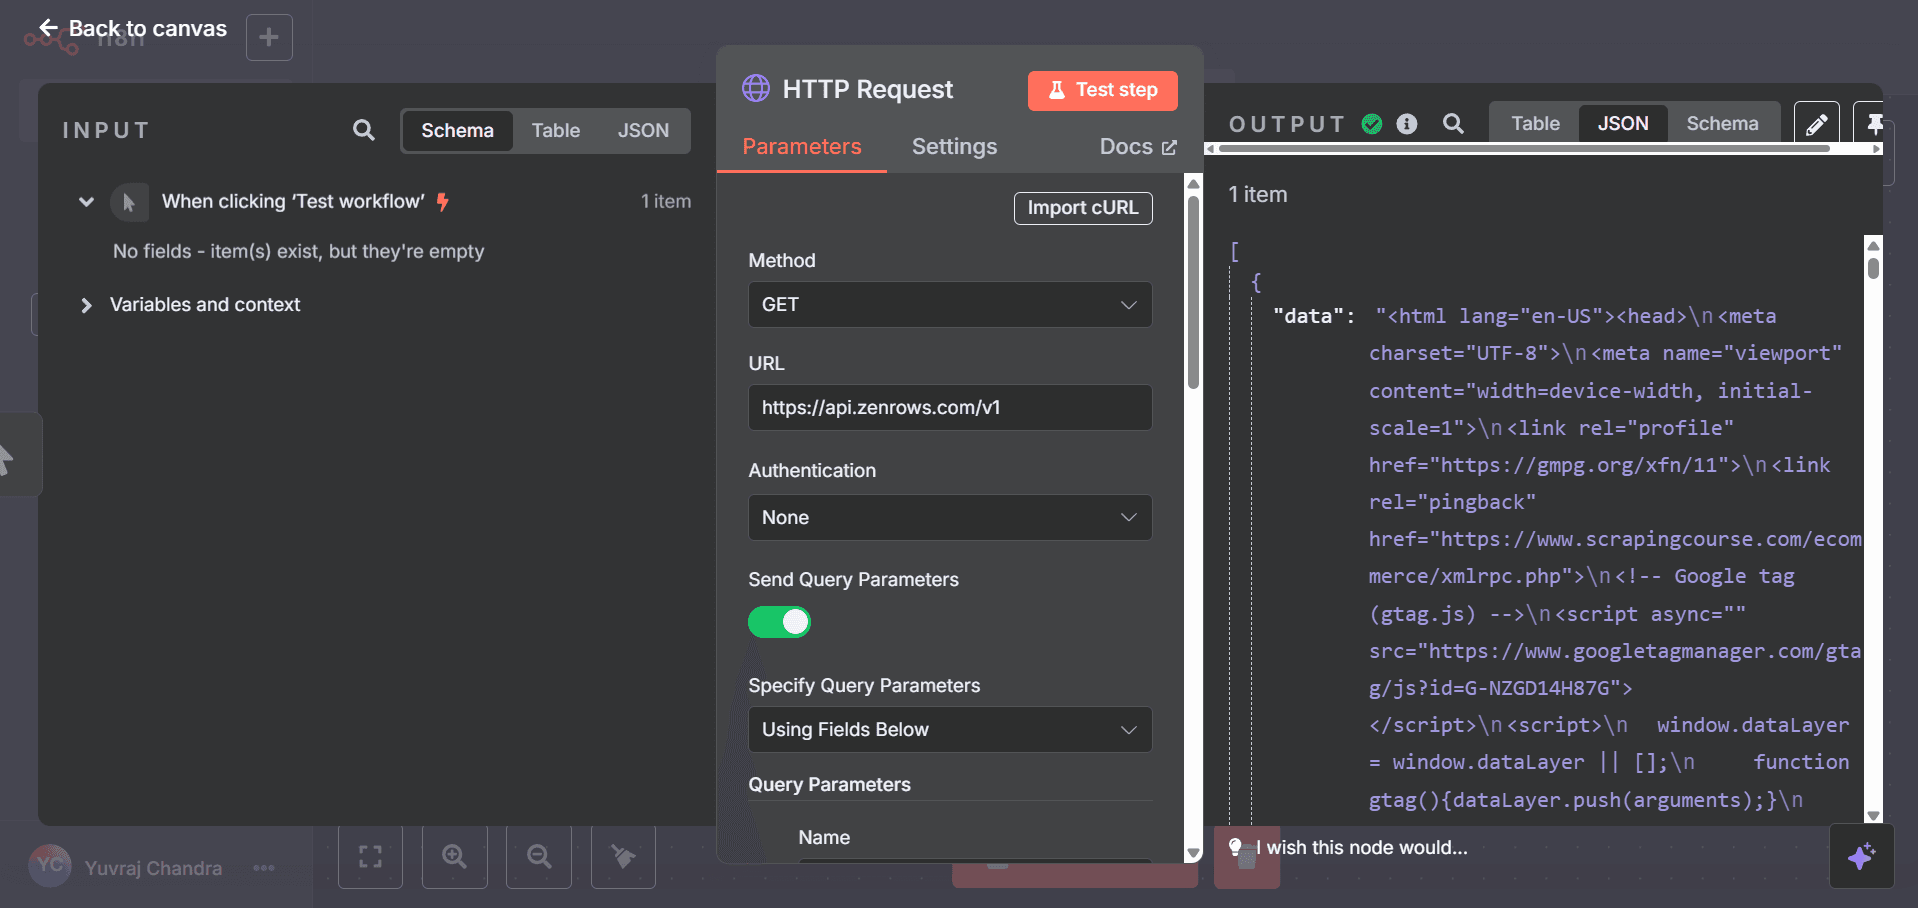Screen dimensions: 1918x908
Task: Click the output '1 item' text
Action: (x=1258, y=195)
